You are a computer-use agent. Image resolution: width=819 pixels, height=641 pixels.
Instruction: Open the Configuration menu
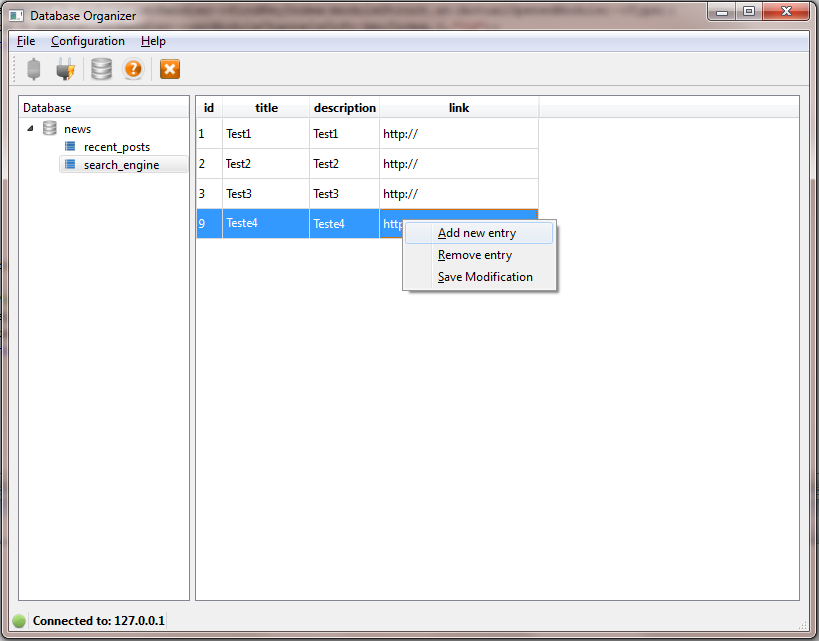pyautogui.click(x=88, y=41)
